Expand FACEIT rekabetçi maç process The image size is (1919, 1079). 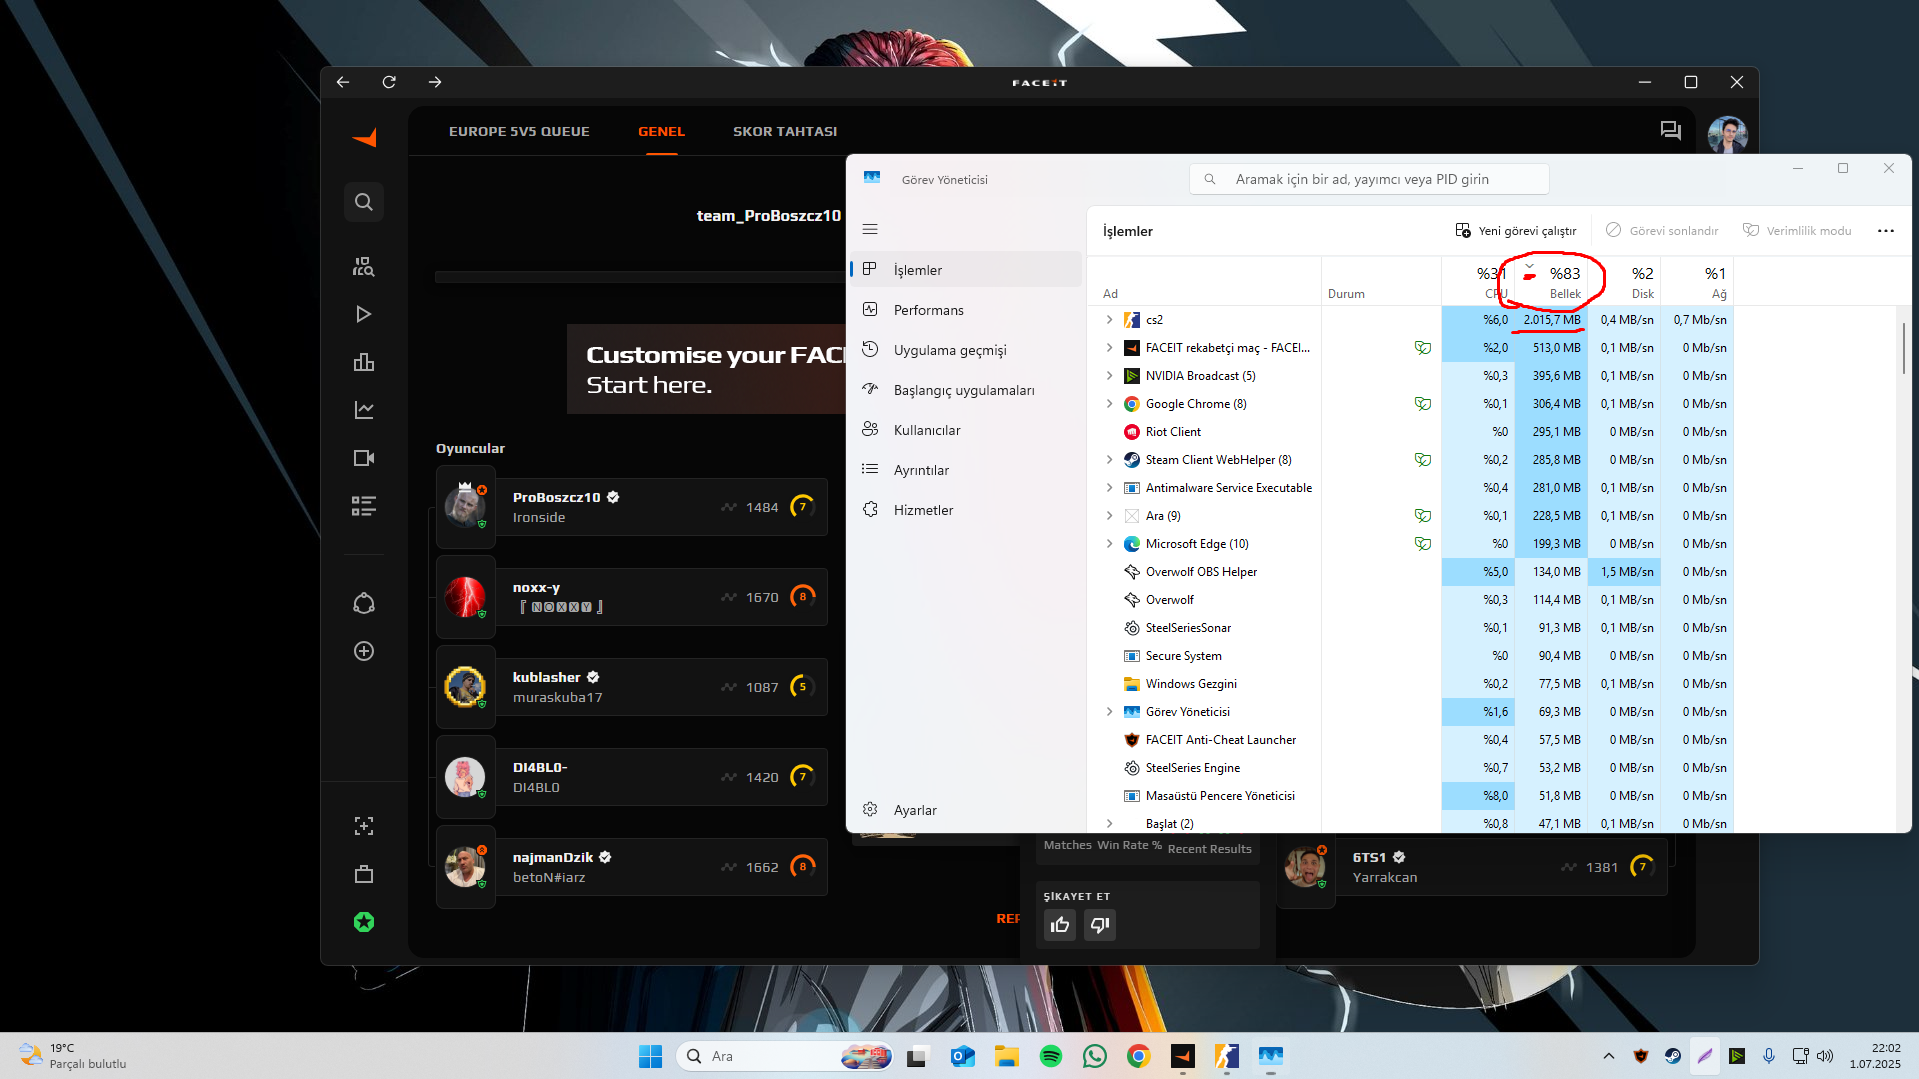(1109, 348)
